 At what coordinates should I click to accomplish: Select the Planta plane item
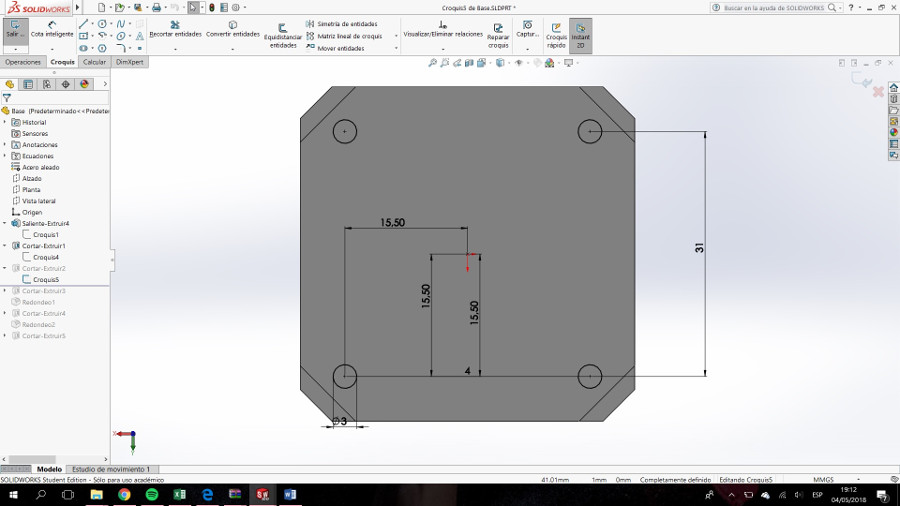point(31,189)
